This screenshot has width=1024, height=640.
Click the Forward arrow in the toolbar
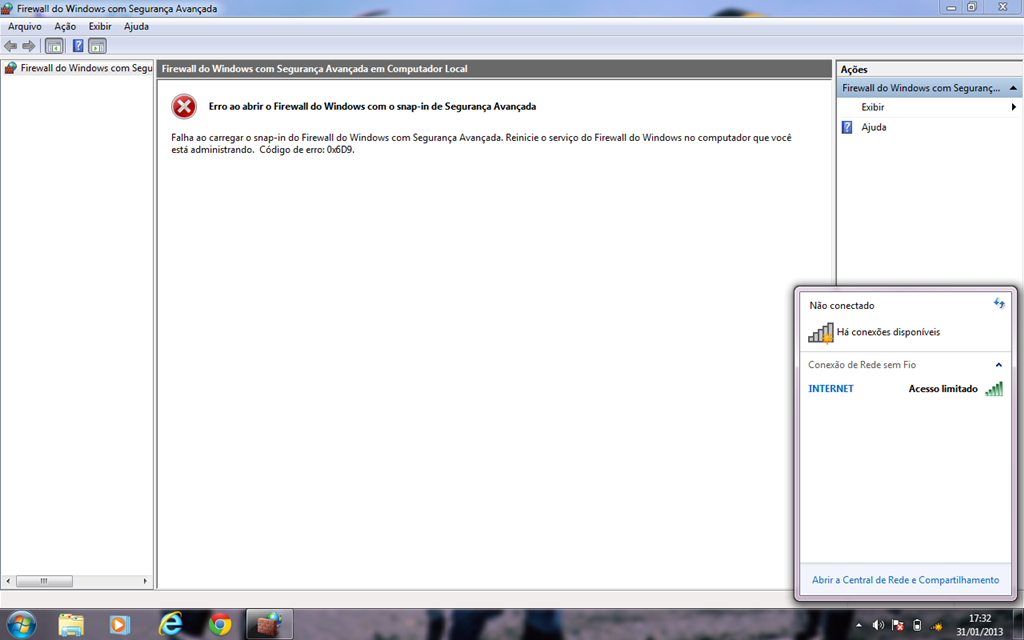29,46
